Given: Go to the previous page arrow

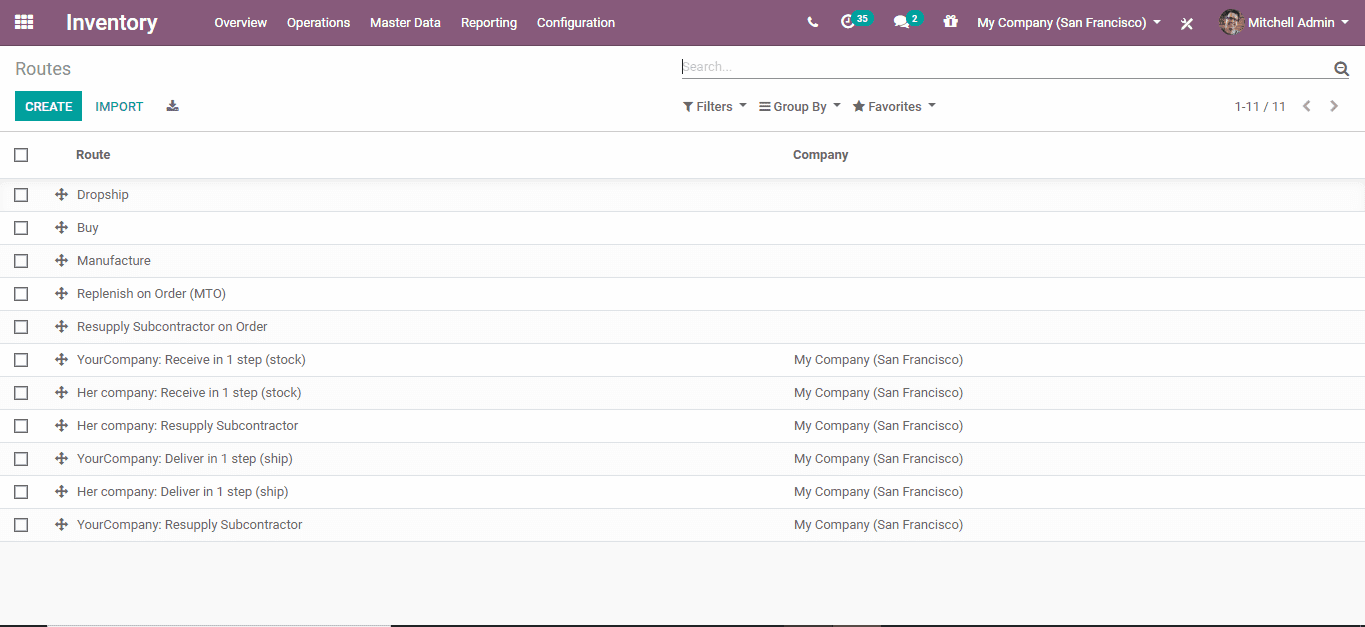Looking at the screenshot, I should coord(1306,106).
